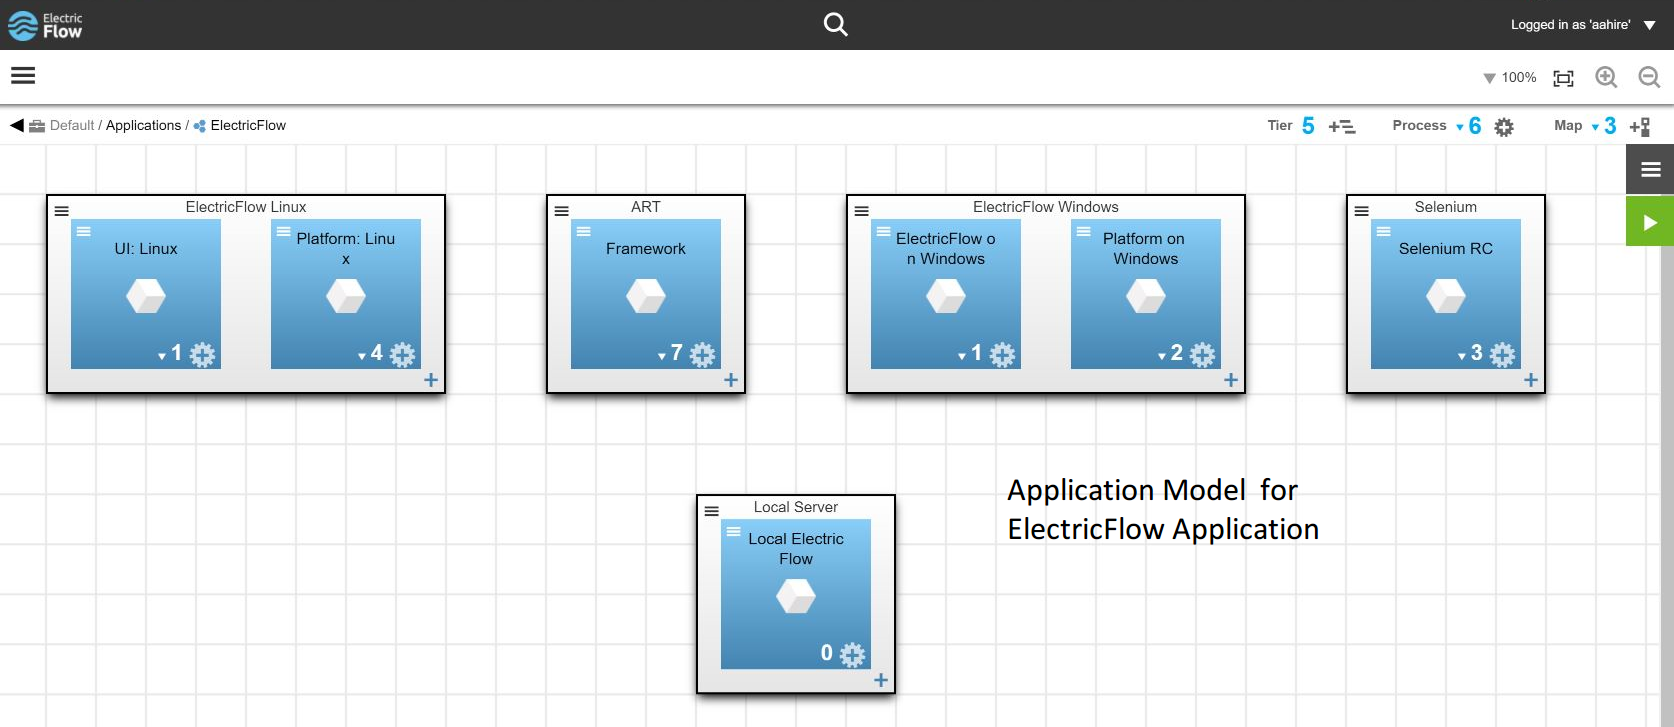Open the Local Server tier menu
The width and height of the screenshot is (1674, 727).
712,511
